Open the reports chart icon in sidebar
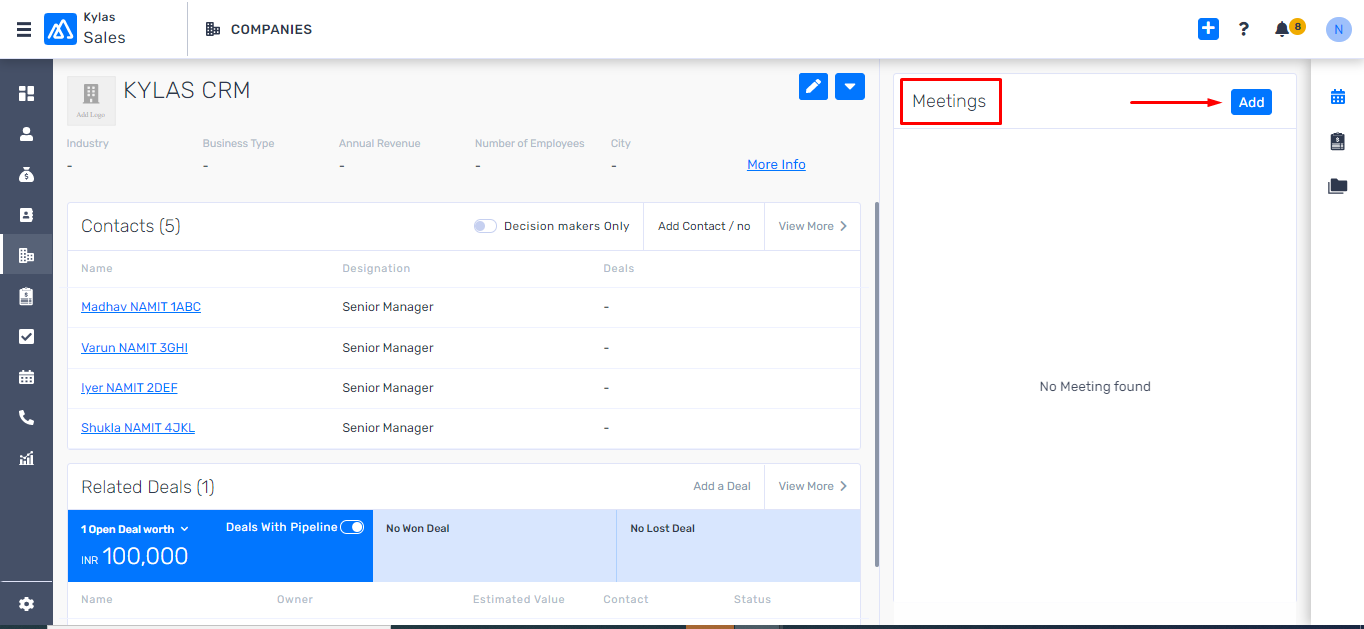This screenshot has height=629, width=1364. [x=26, y=458]
